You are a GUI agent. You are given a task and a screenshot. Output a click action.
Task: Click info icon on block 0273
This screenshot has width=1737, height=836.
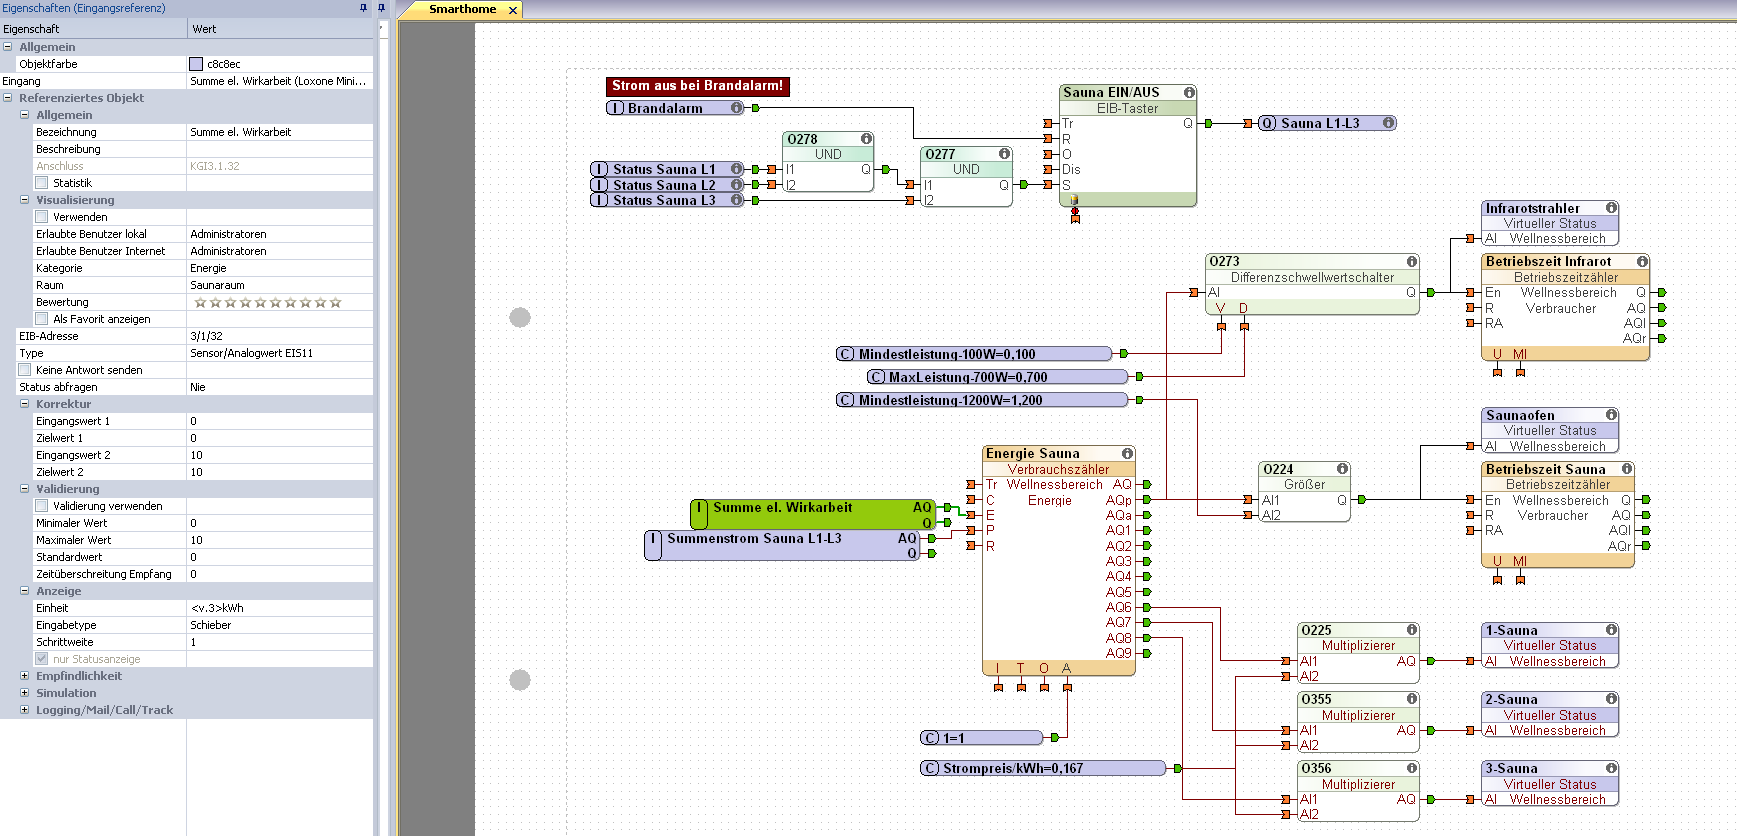coord(1412,261)
